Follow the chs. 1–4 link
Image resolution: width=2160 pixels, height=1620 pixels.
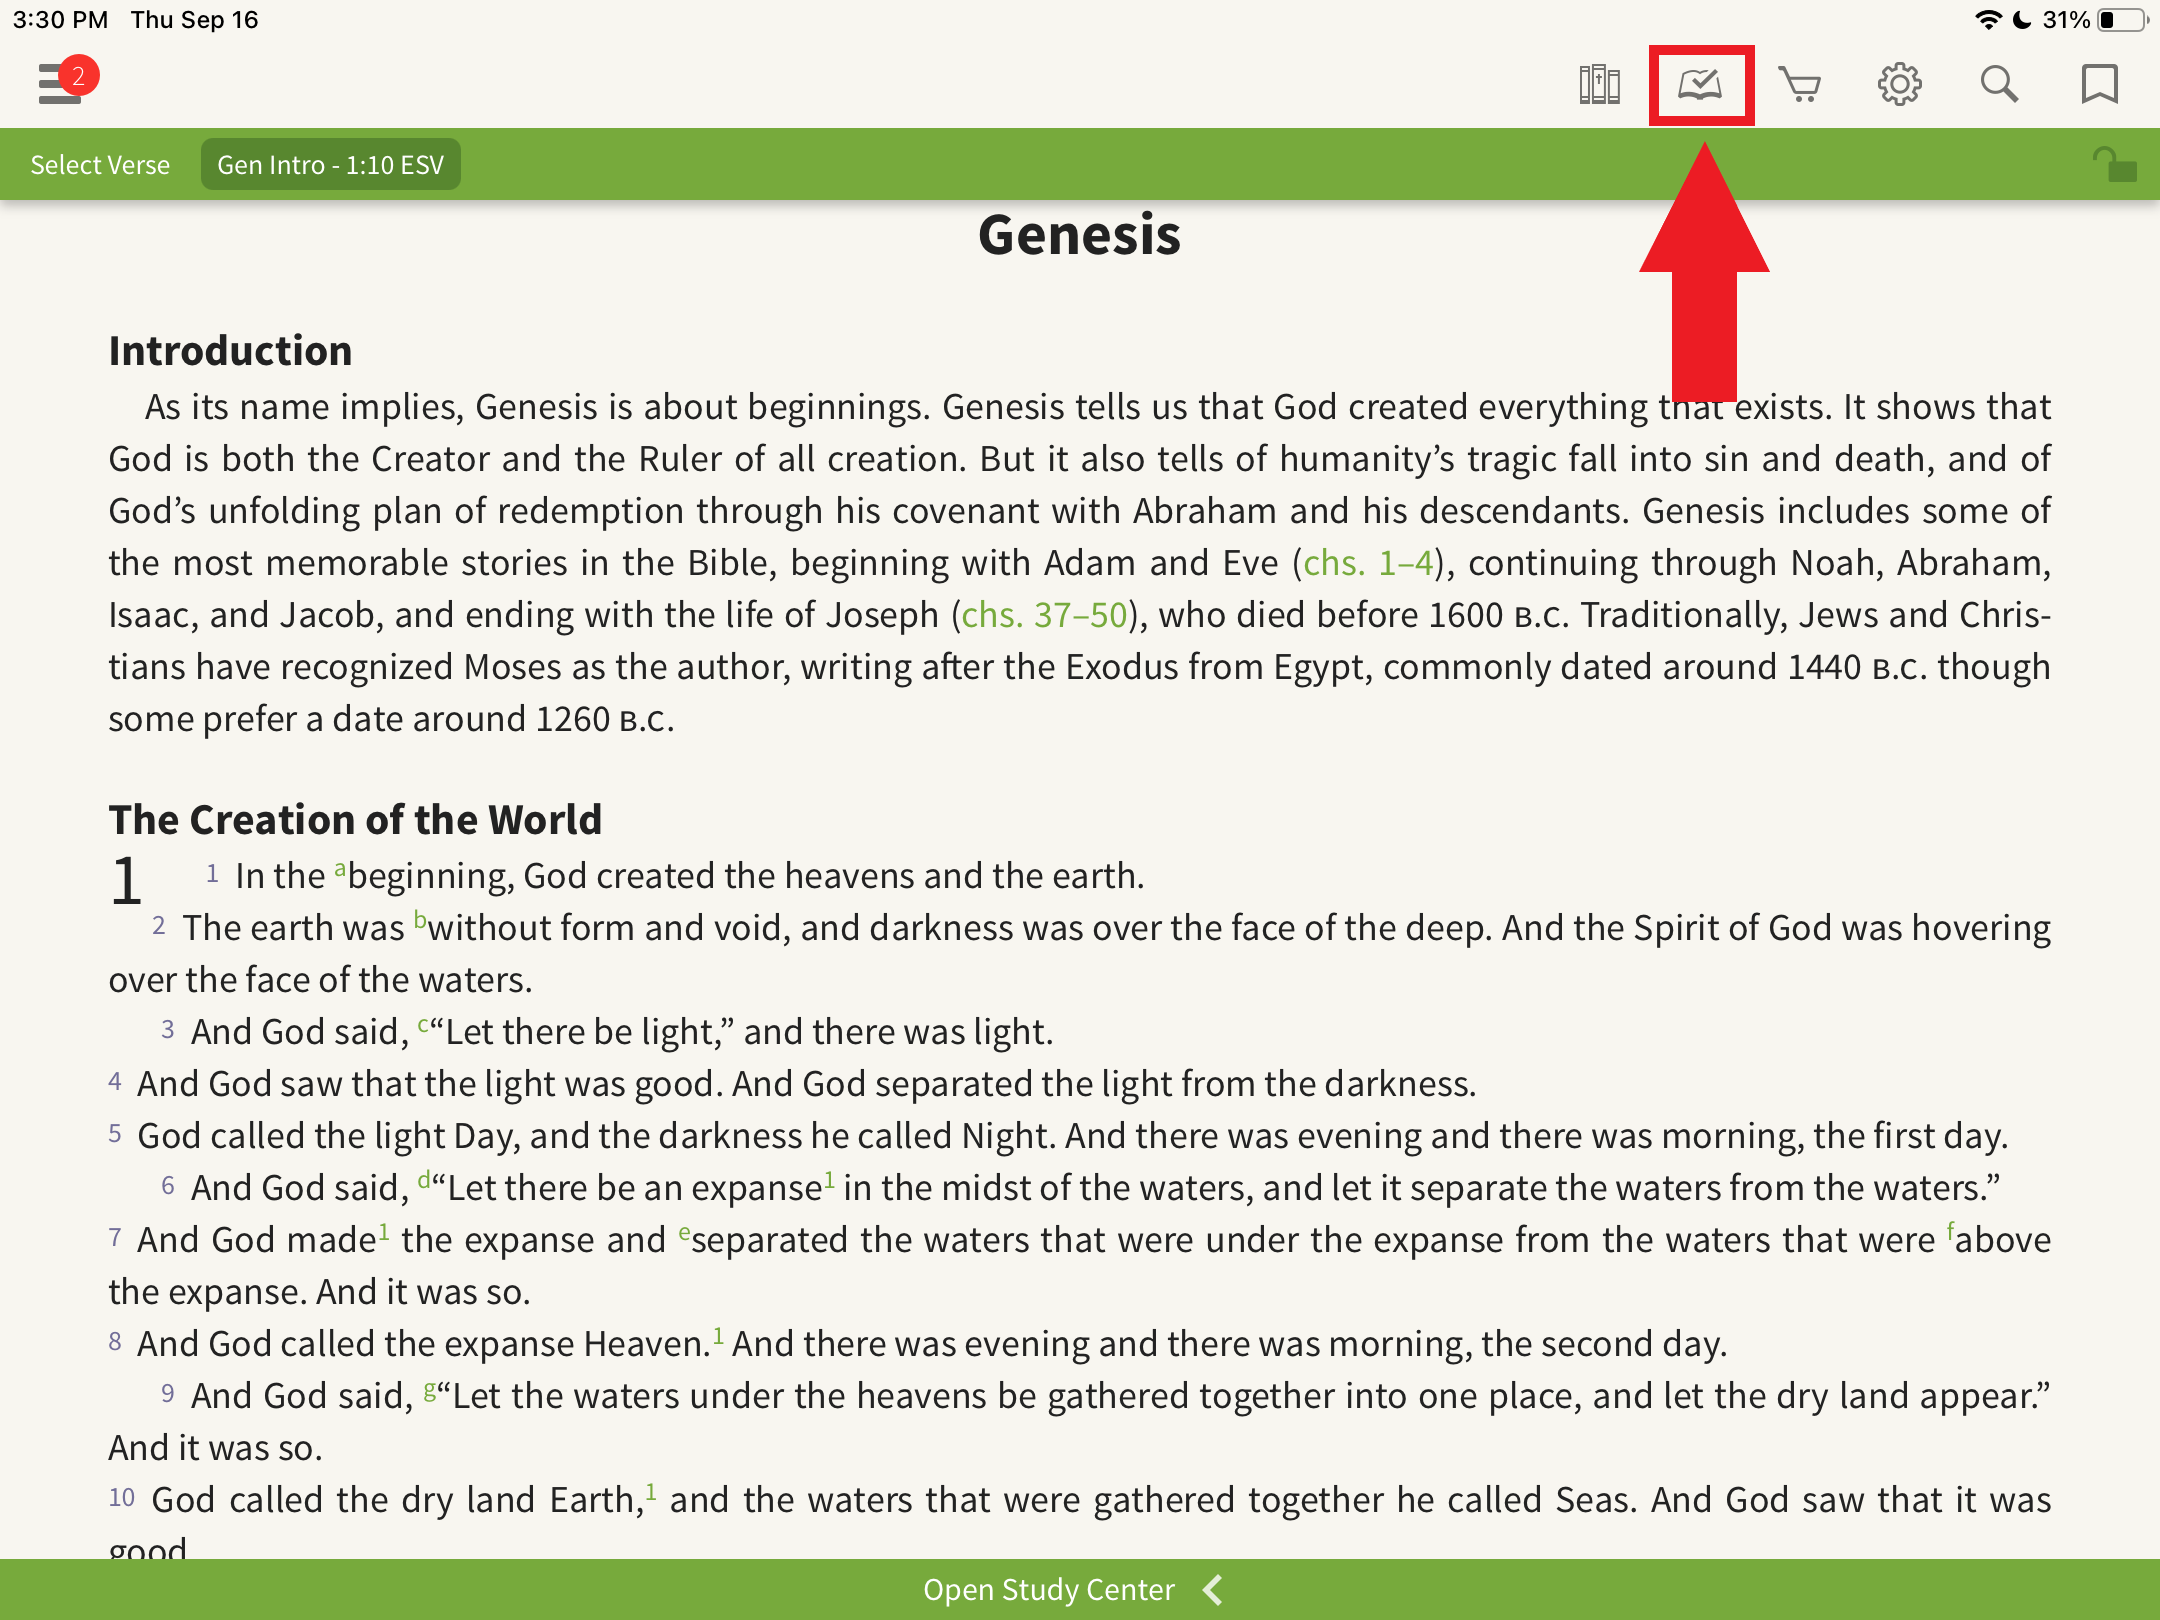click(1368, 563)
